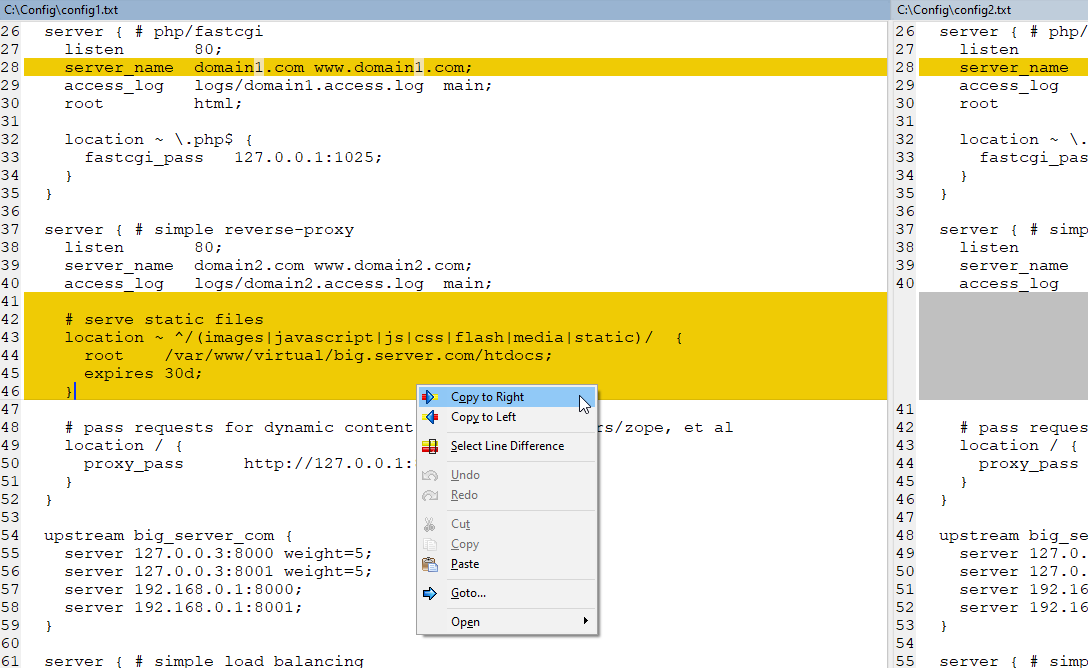The image size is (1088, 668).
Task: Select the config1.txt file path header
Action: pyautogui.click(x=58, y=10)
